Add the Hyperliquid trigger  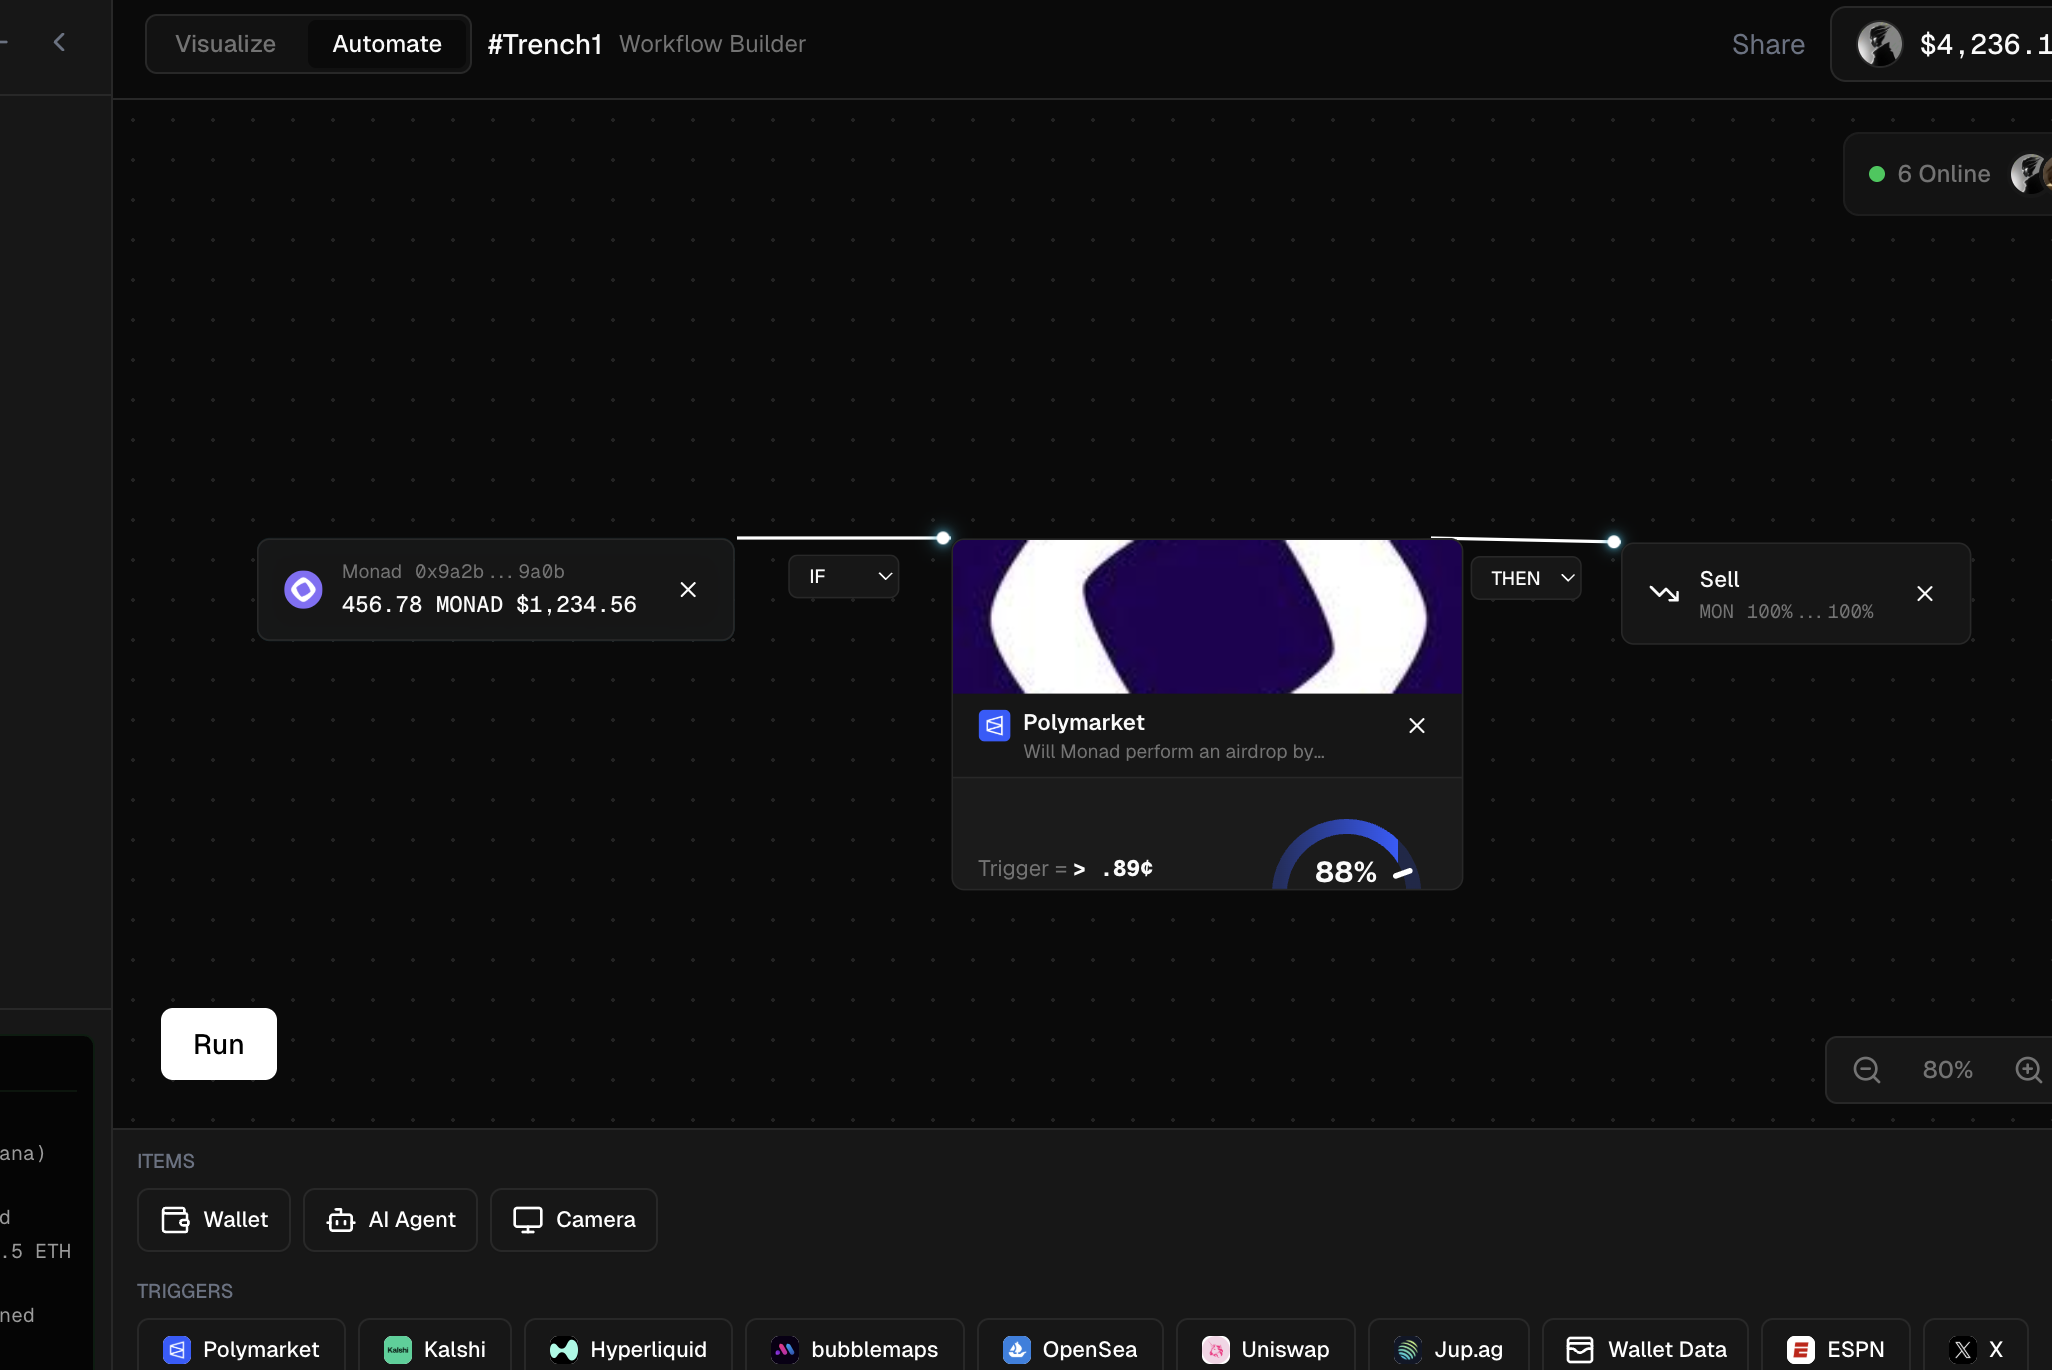point(626,1348)
